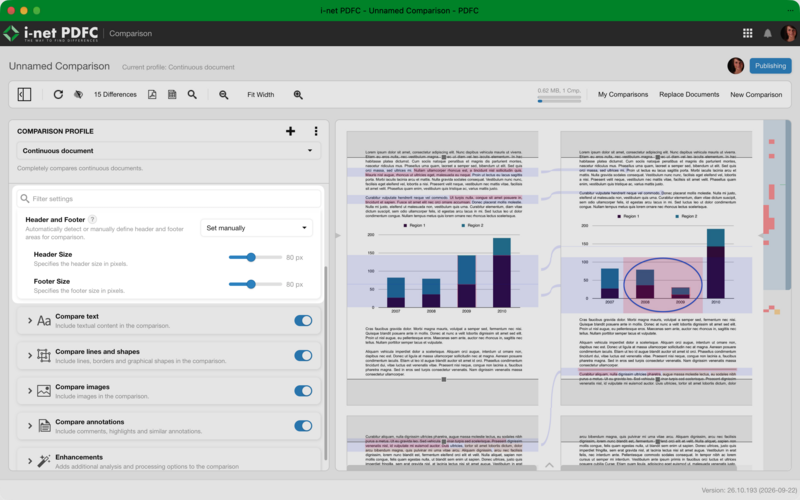Adjust the Footer Size slider
The height and width of the screenshot is (500, 800).
pyautogui.click(x=255, y=284)
